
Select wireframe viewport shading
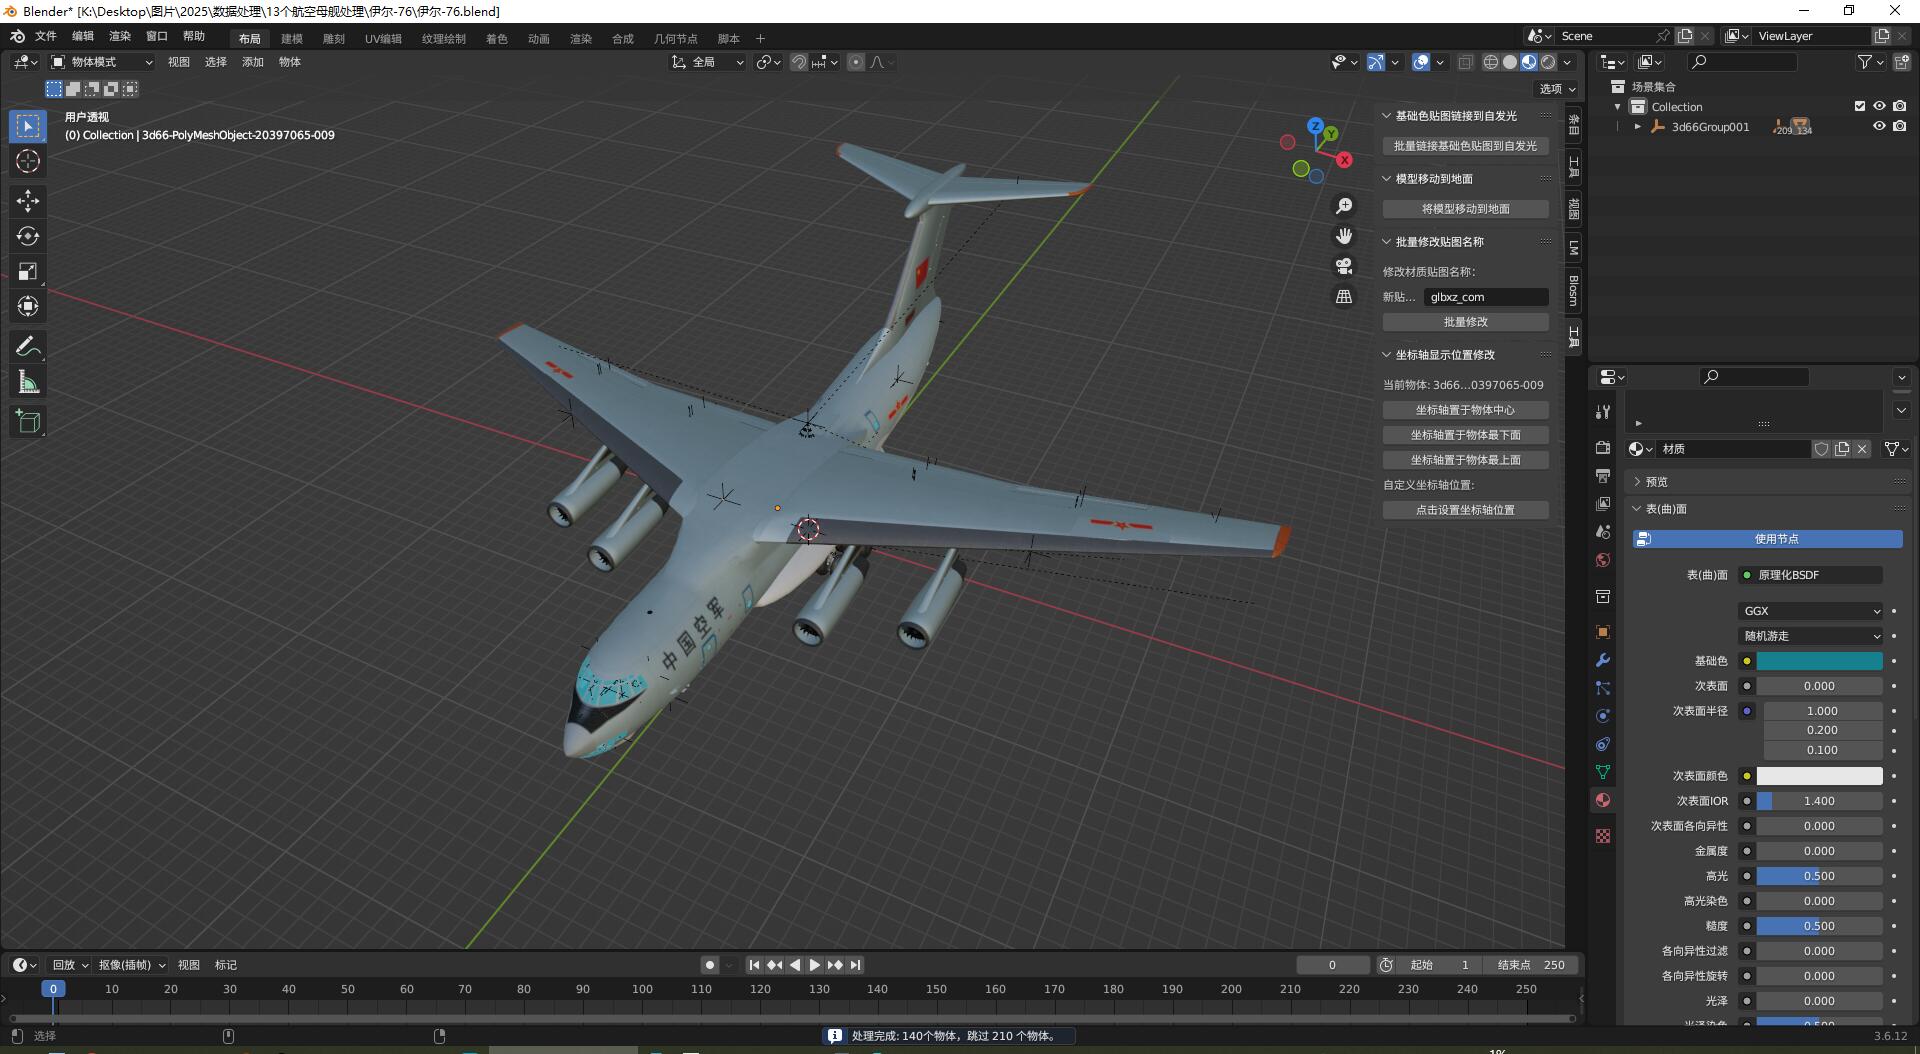[x=1491, y=62]
